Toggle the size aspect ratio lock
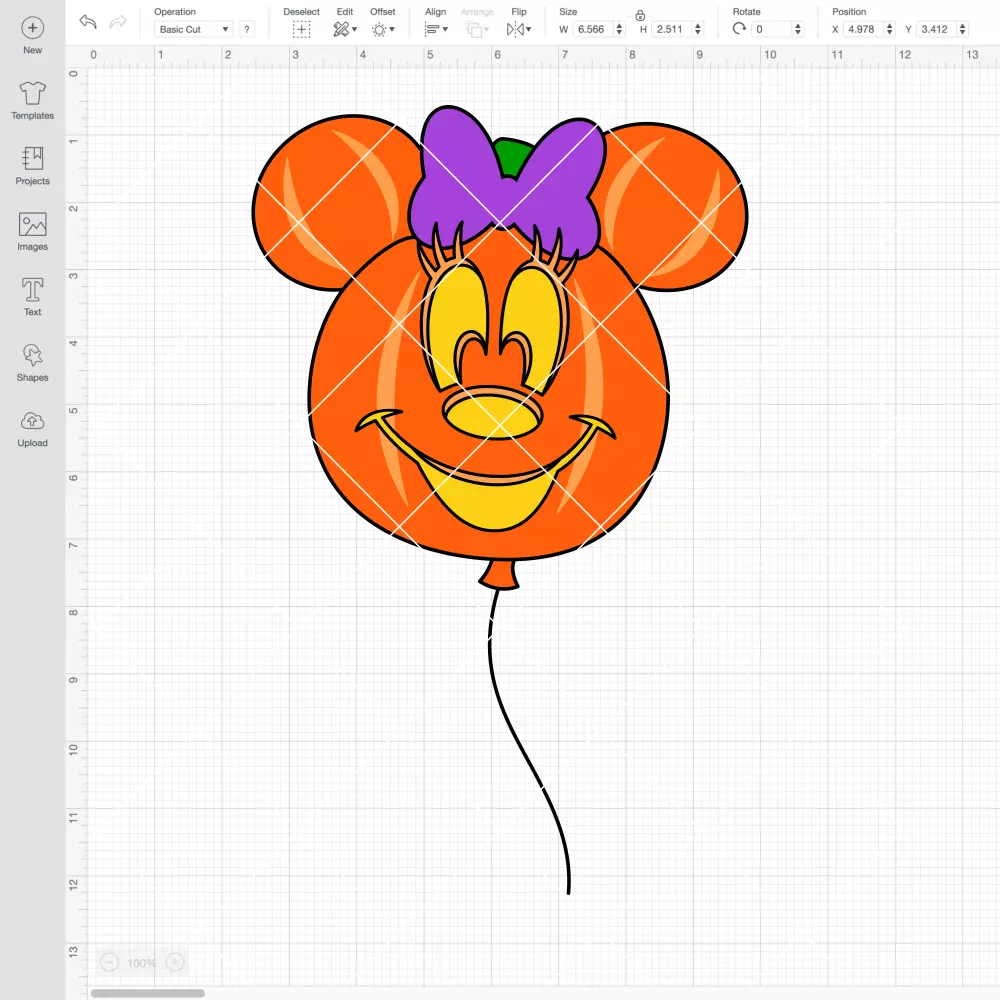The width and height of the screenshot is (1000, 1000). [640, 15]
